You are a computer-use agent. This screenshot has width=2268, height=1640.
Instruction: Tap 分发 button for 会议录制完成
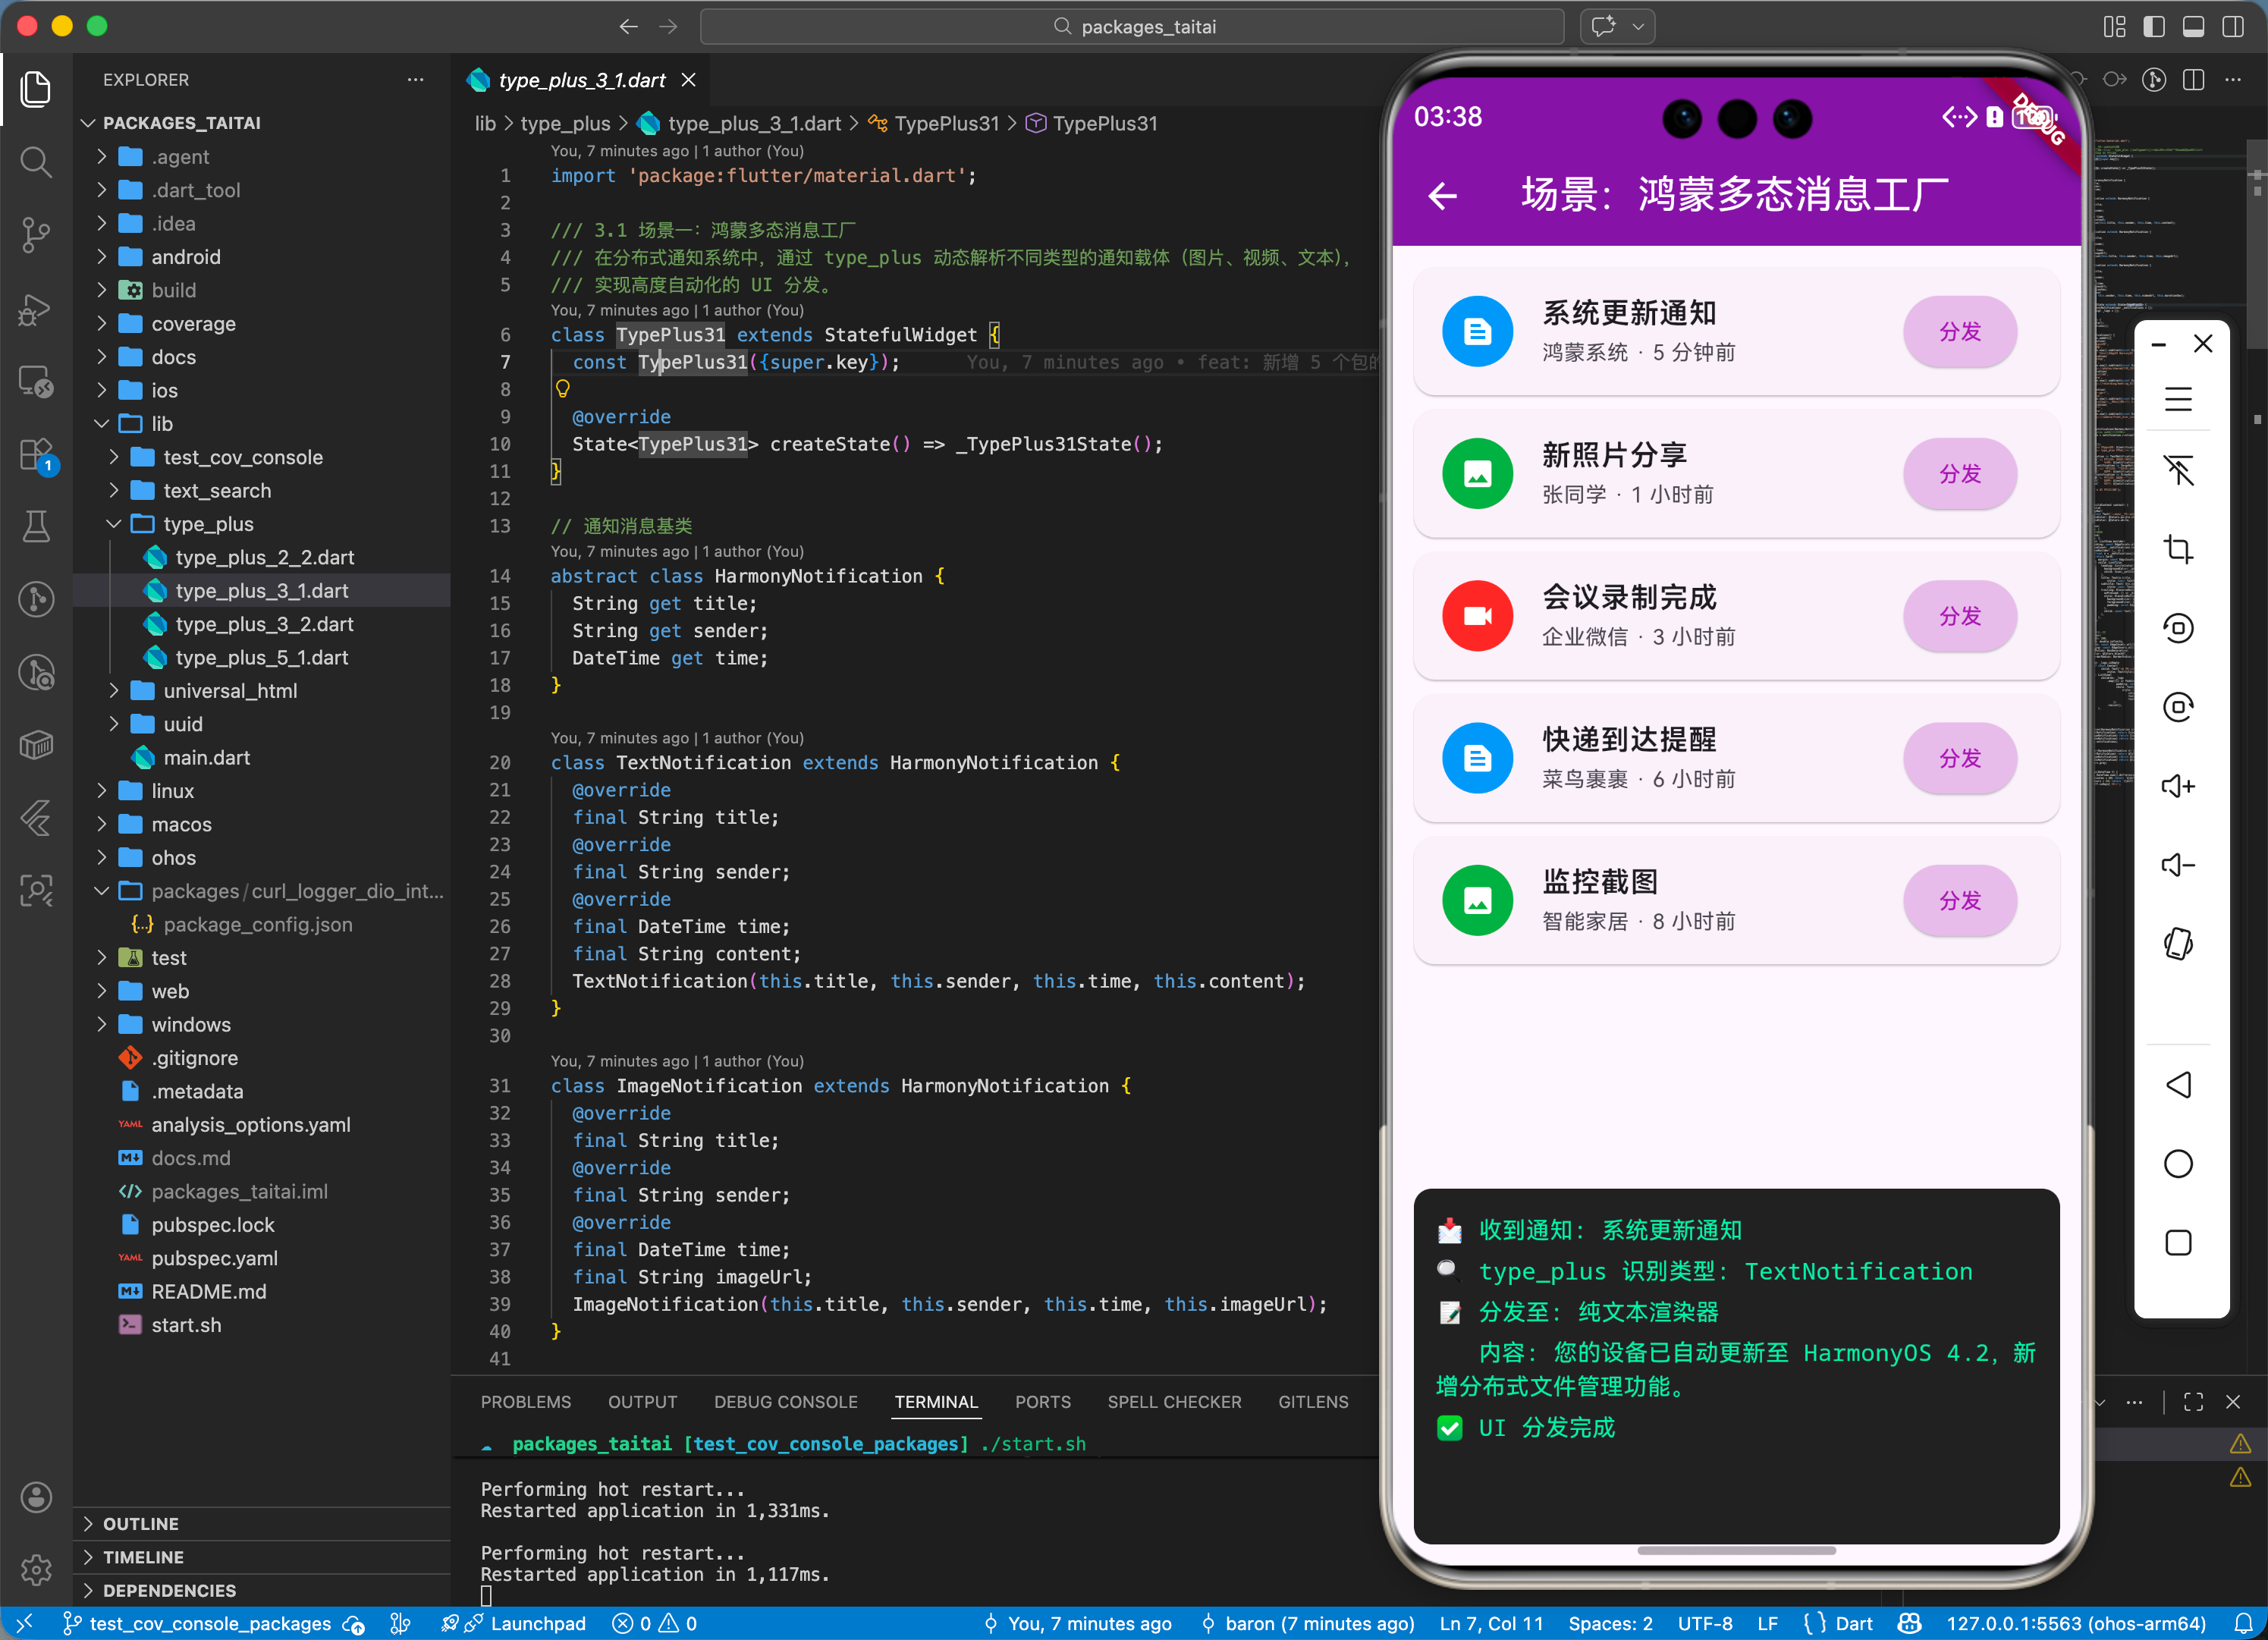(x=1959, y=616)
